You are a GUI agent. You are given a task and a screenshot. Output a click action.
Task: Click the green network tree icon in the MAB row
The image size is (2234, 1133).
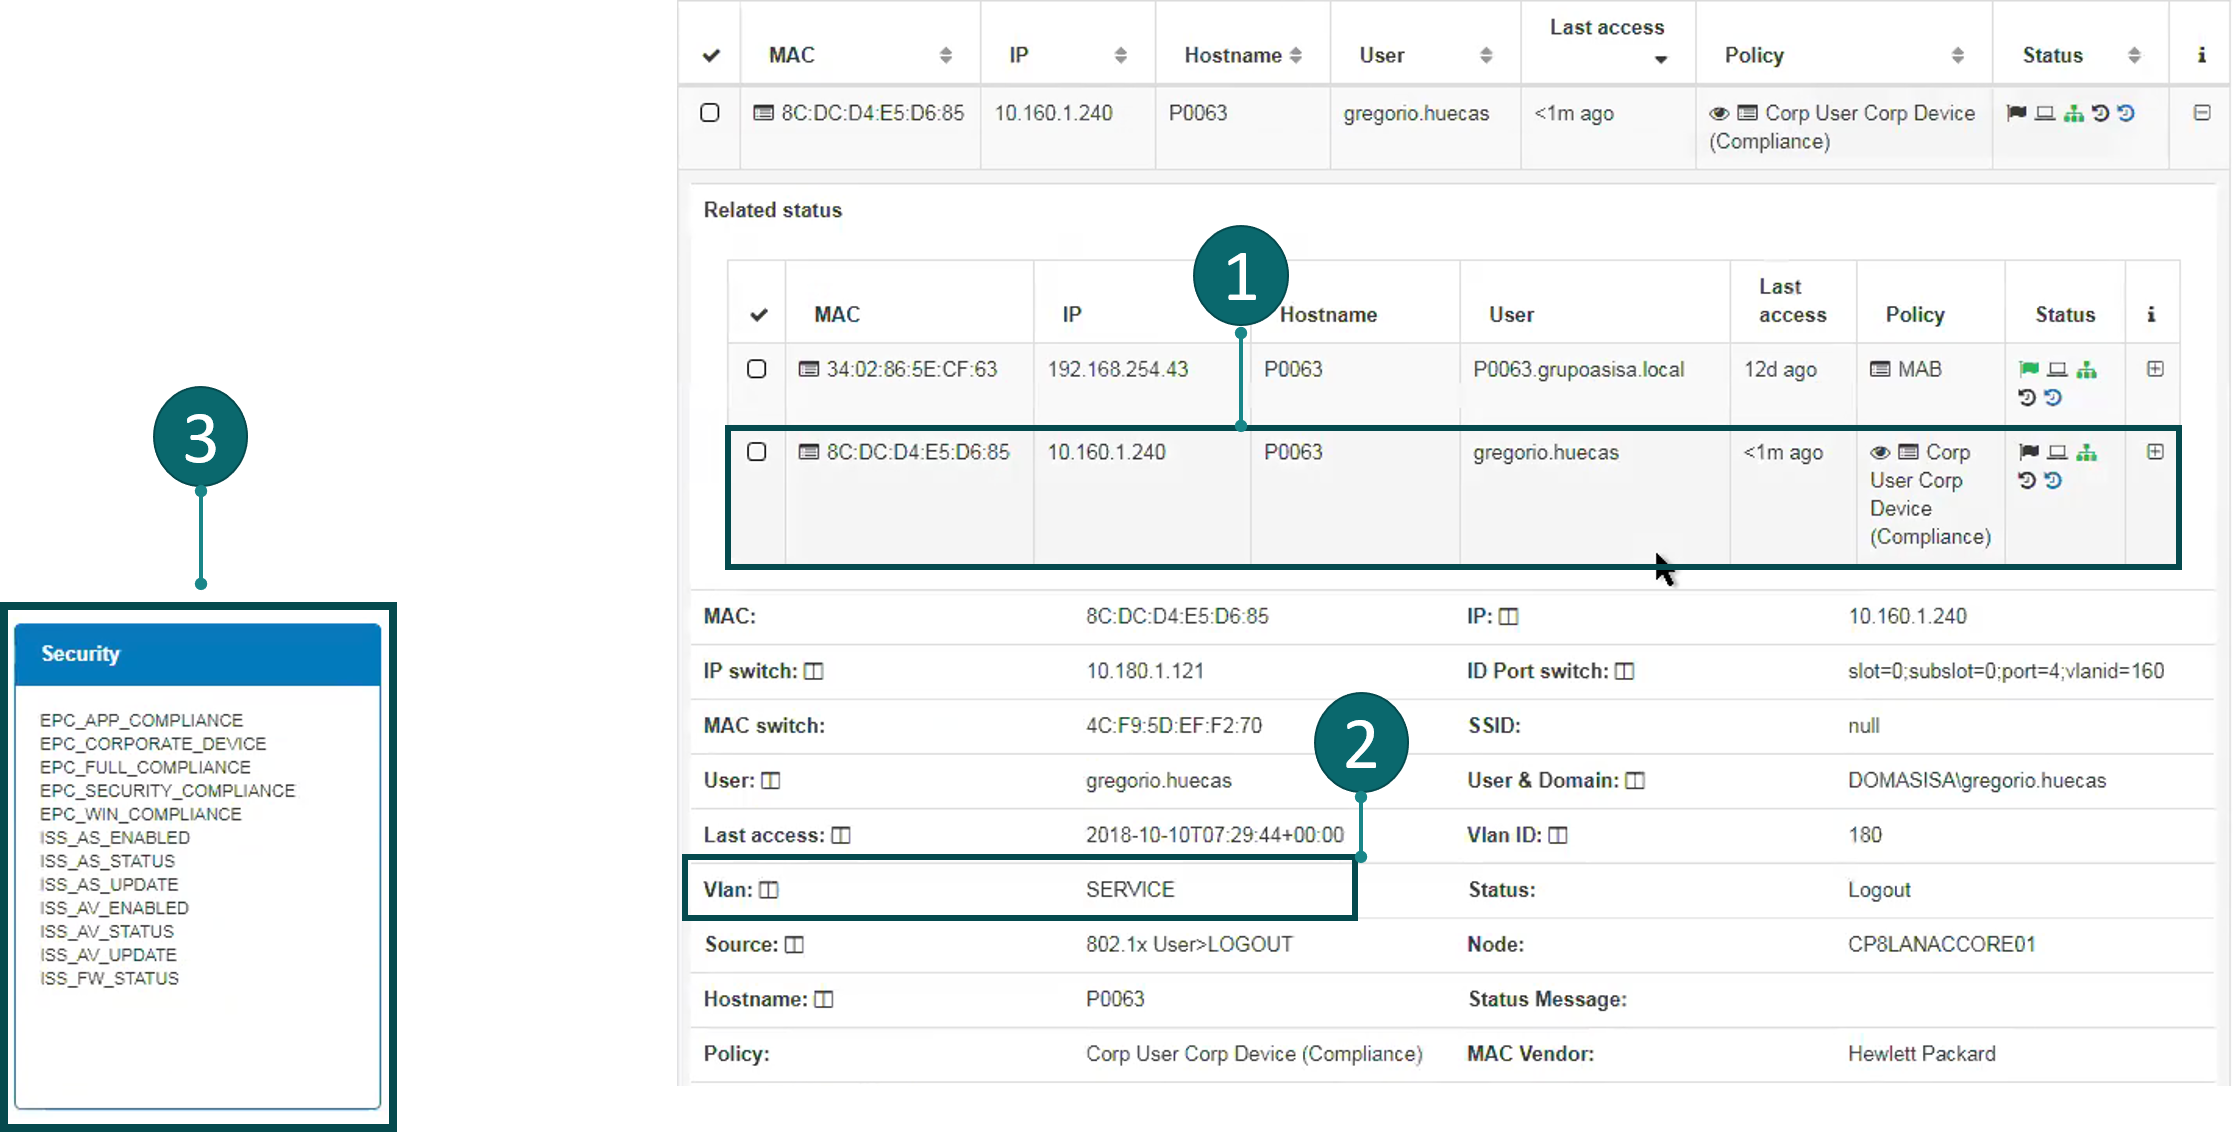(x=2086, y=370)
